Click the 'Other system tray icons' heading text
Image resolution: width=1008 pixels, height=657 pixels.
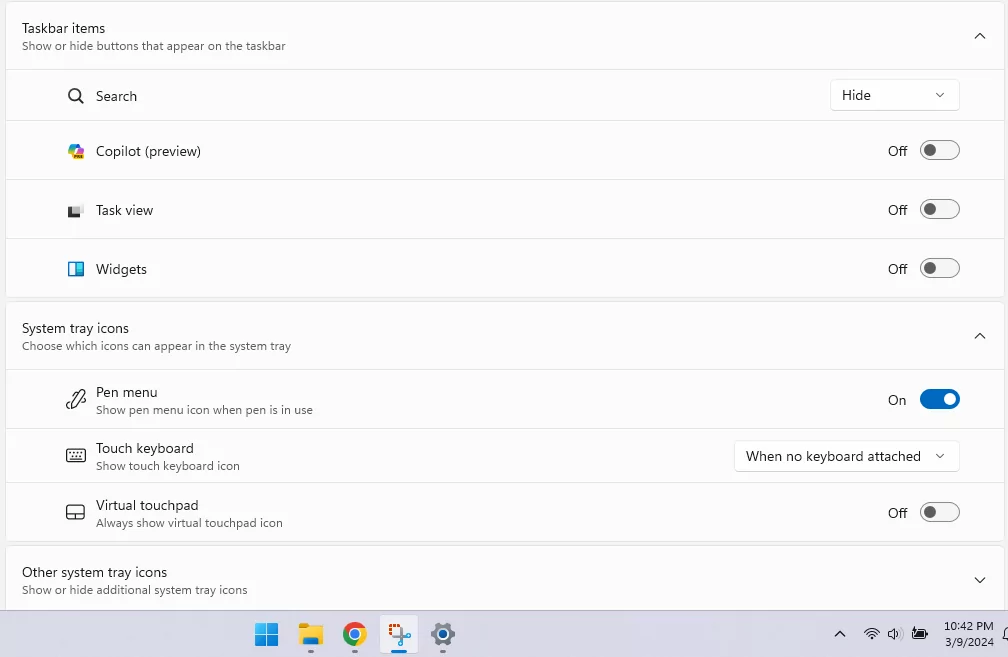click(x=94, y=572)
